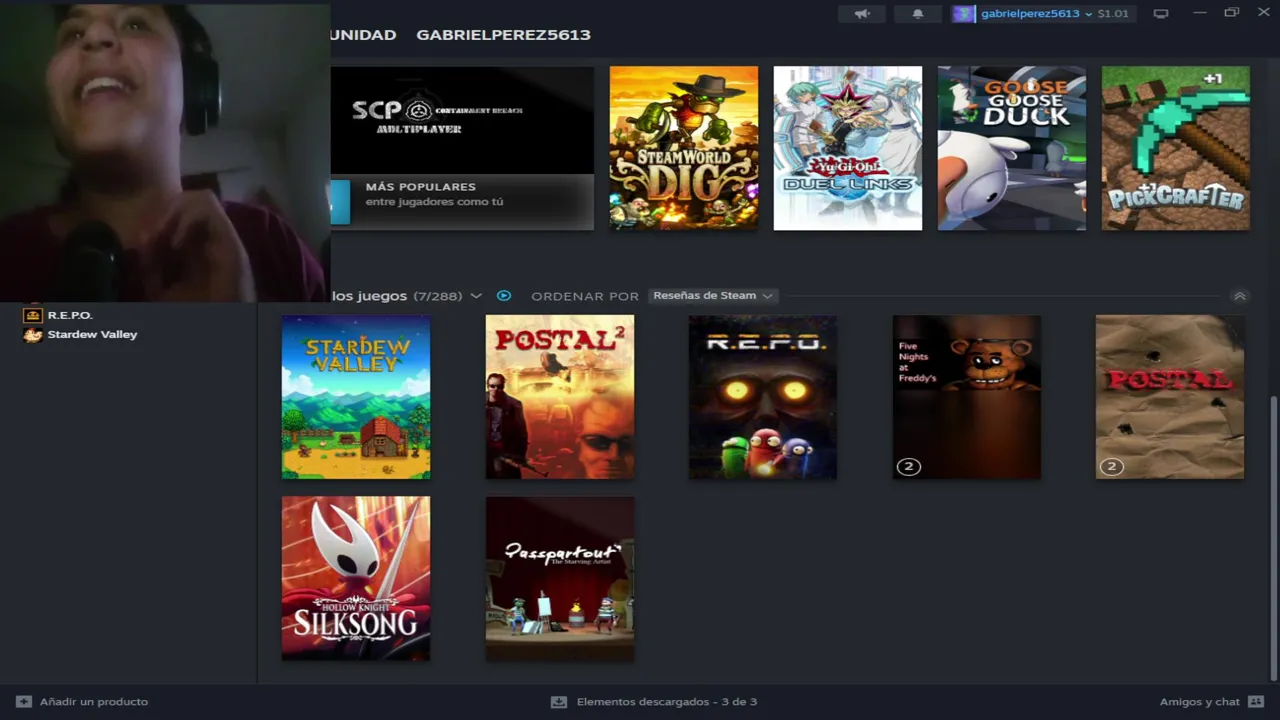Image resolution: width=1280 pixels, height=720 pixels.
Task: Click the blue ready-to-play filter icon
Action: point(504,296)
